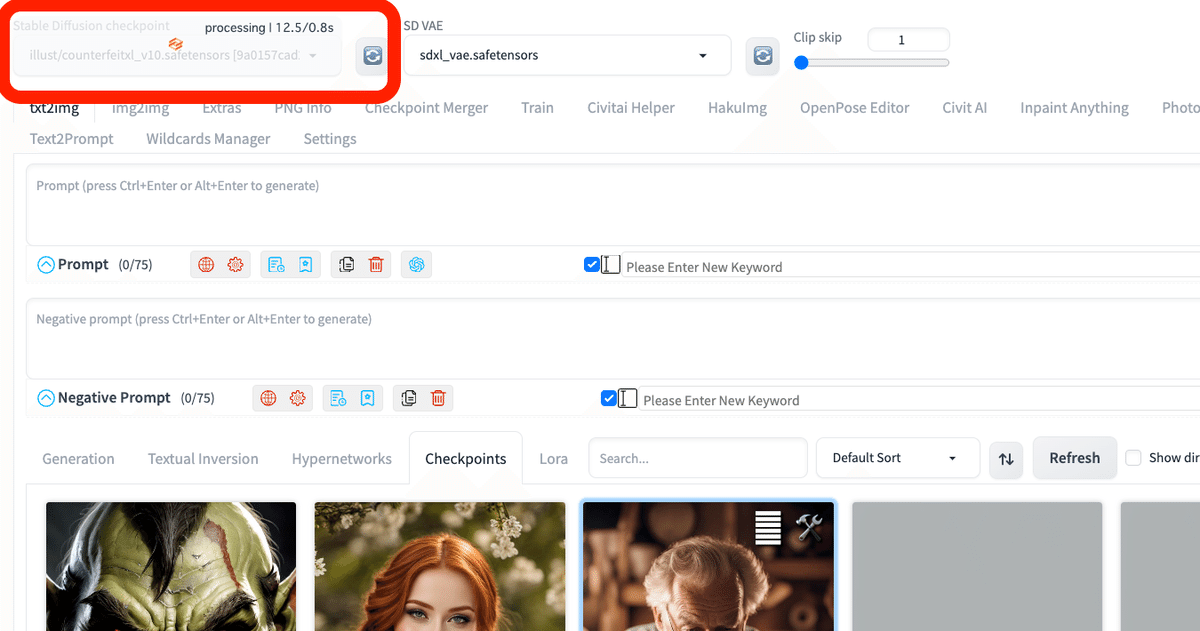This screenshot has width=1200, height=631.
Task: Select the old man checkpoint thumbnail
Action: (x=708, y=566)
